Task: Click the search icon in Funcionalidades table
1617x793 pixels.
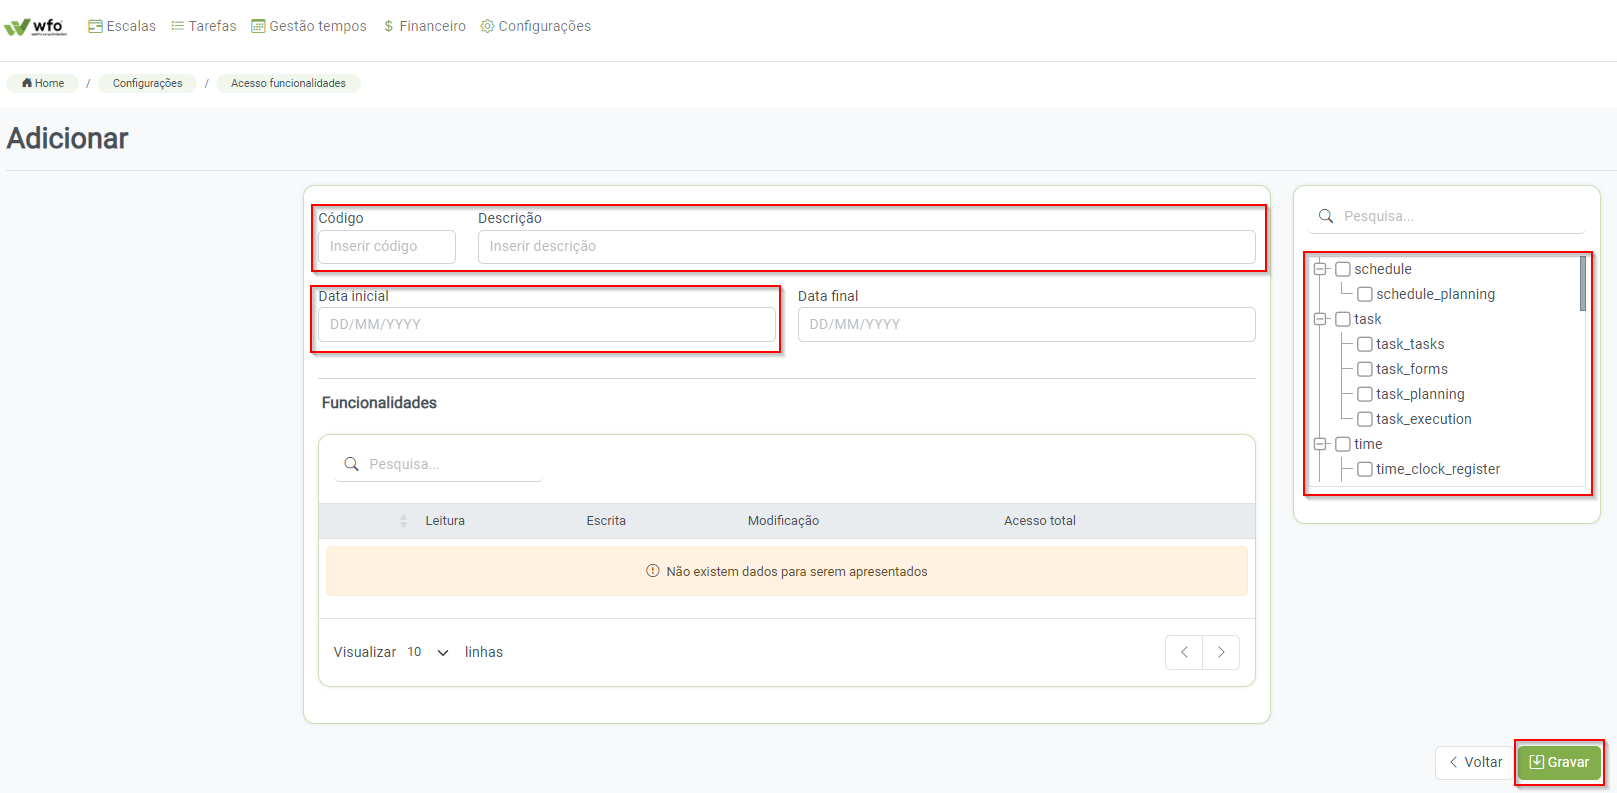Action: pyautogui.click(x=351, y=464)
